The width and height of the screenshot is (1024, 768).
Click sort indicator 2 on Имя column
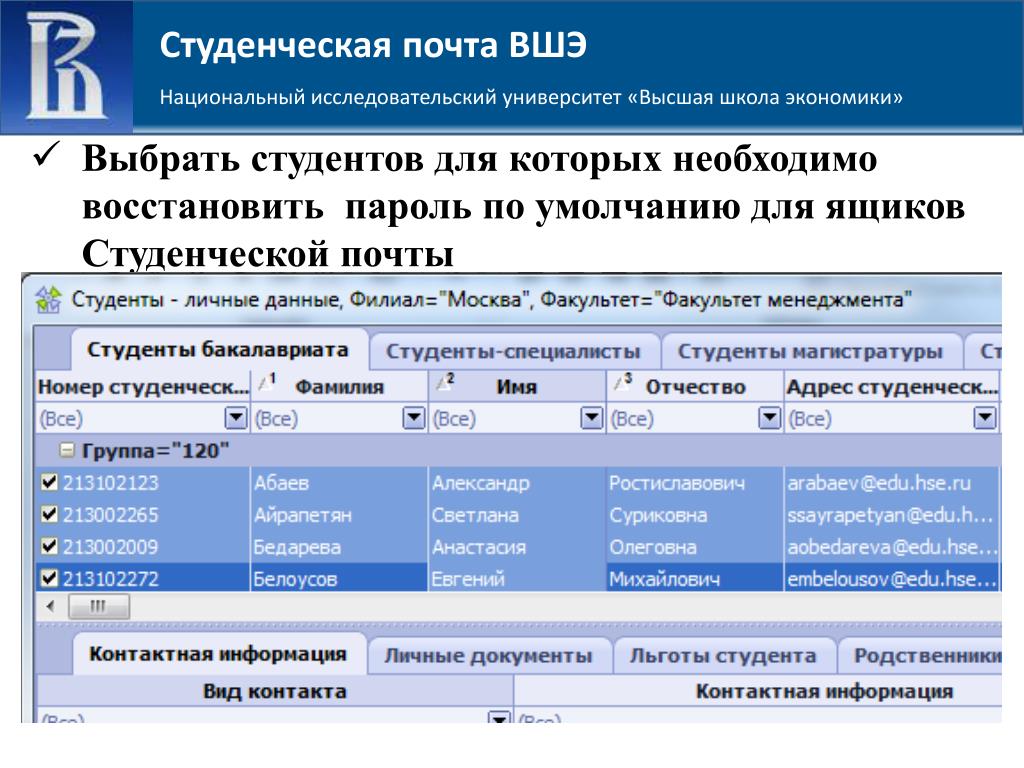(445, 382)
